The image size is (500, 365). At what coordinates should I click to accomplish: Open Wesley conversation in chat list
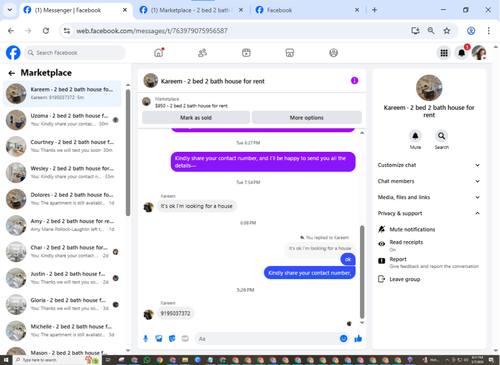coord(63,172)
